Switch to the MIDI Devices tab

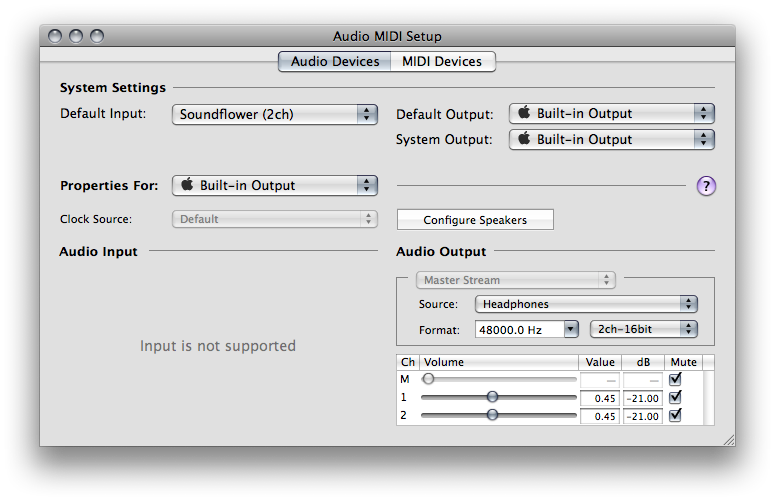pyautogui.click(x=442, y=61)
